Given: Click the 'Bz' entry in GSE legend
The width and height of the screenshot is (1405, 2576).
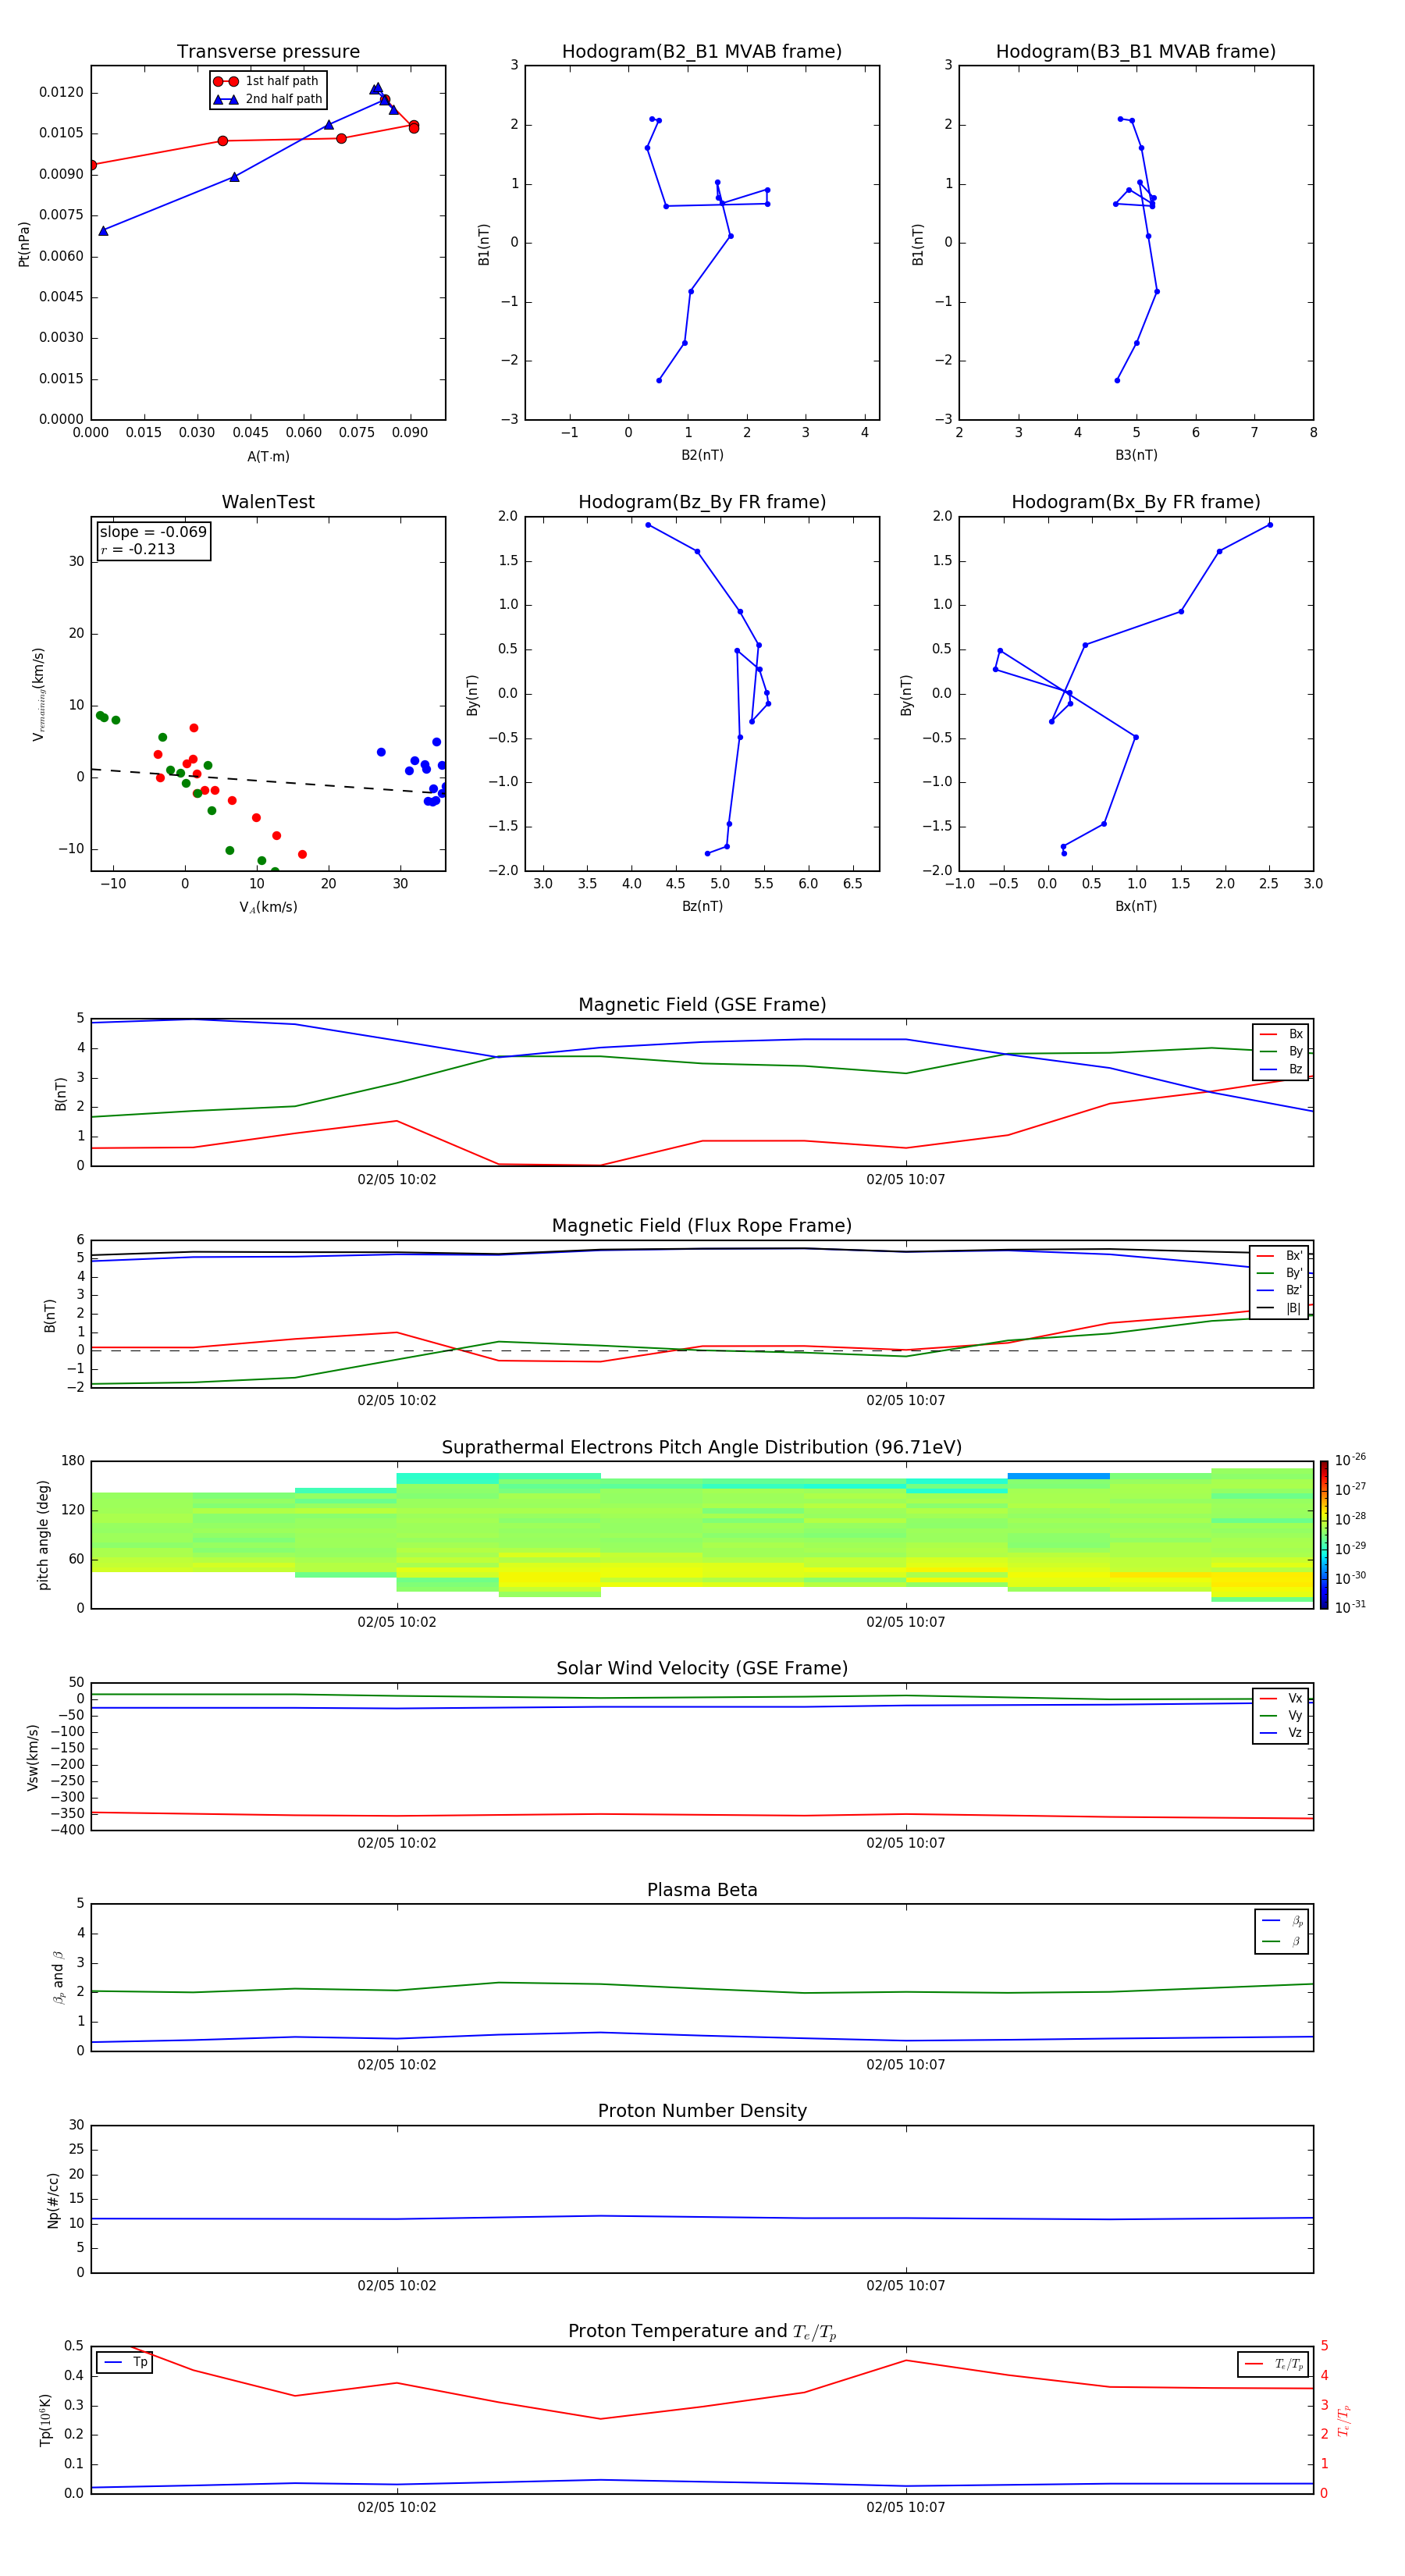Looking at the screenshot, I should pos(1281,1069).
